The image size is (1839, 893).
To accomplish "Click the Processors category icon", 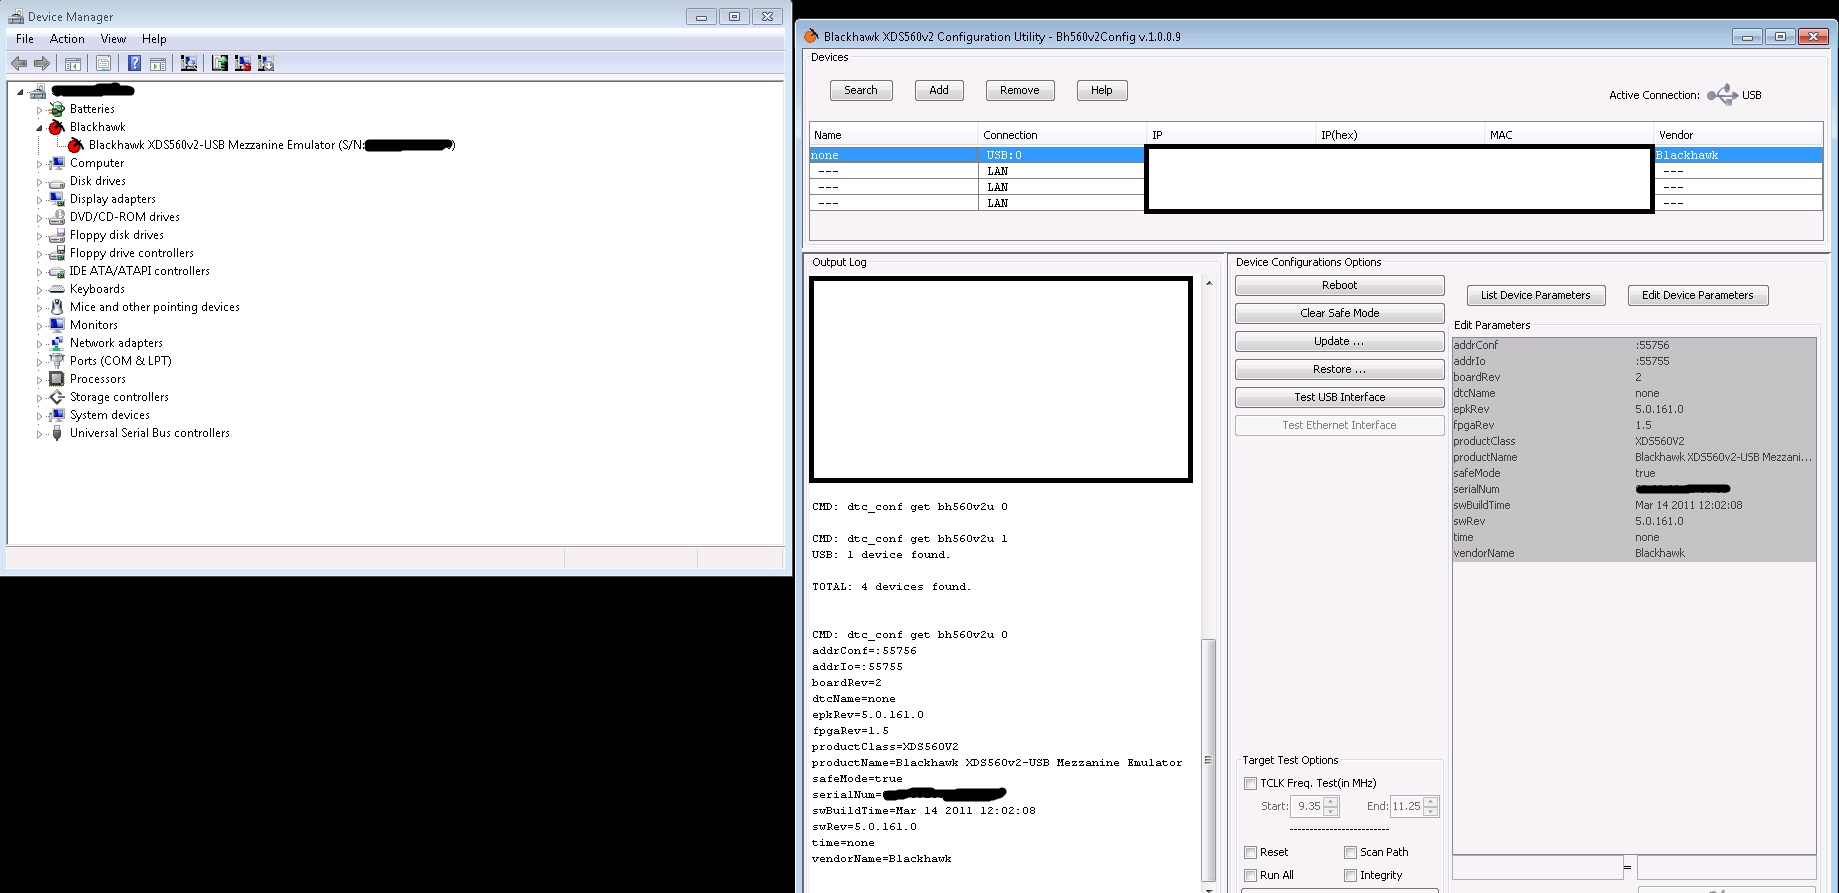I will (x=57, y=379).
